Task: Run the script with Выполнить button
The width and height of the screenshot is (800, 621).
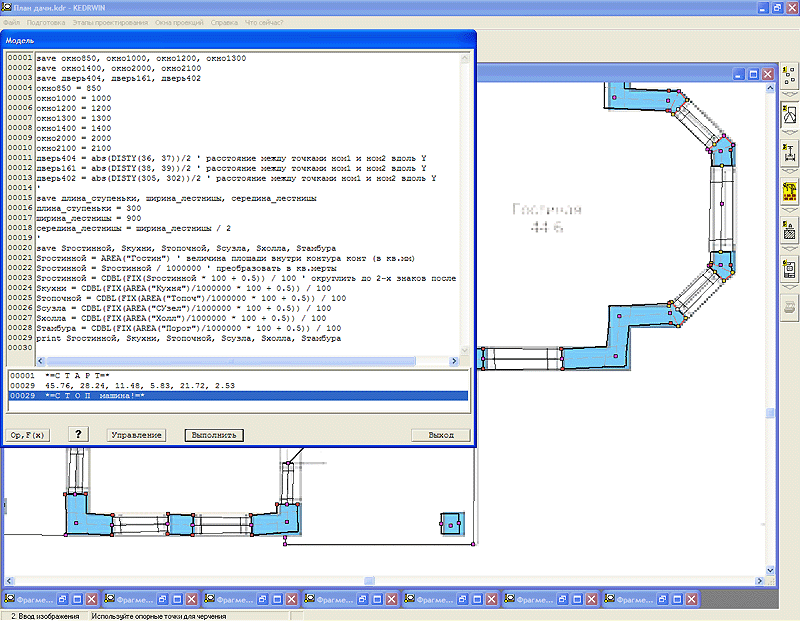Action: point(214,435)
